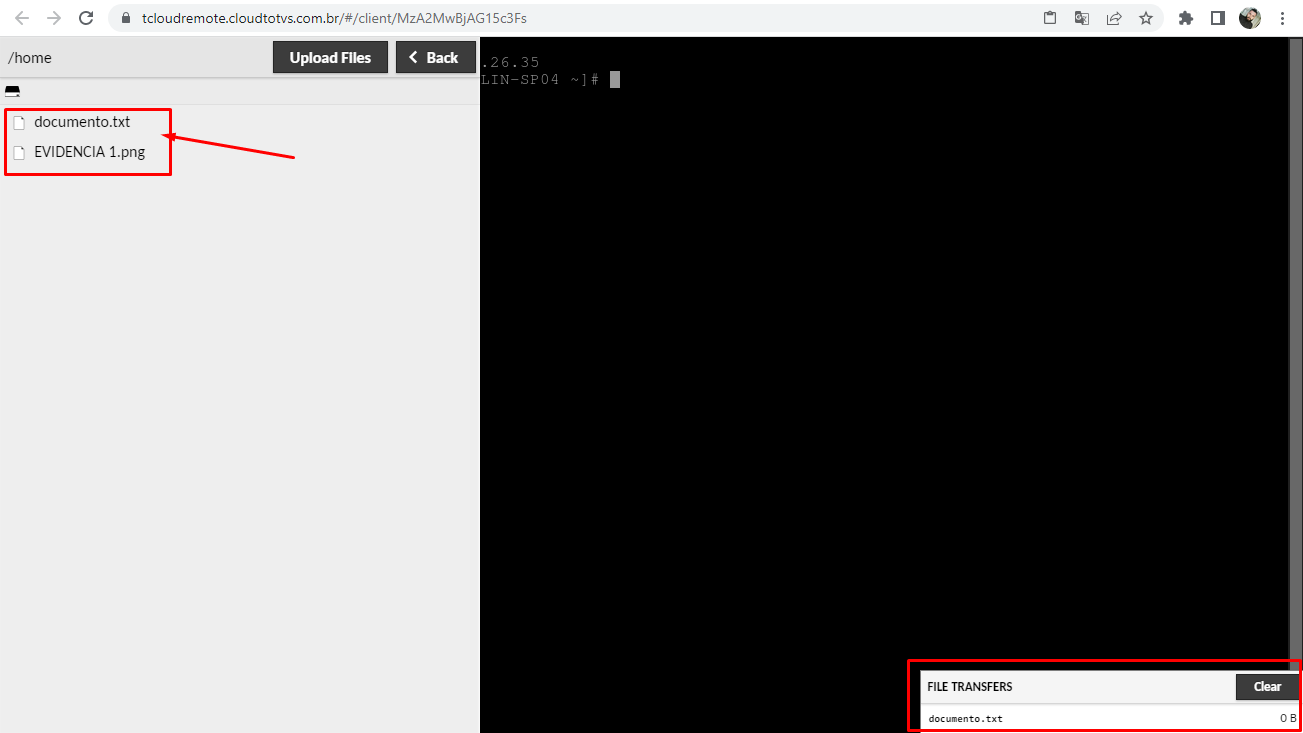Toggle browser side panel
The height and width of the screenshot is (733, 1303).
(1218, 18)
